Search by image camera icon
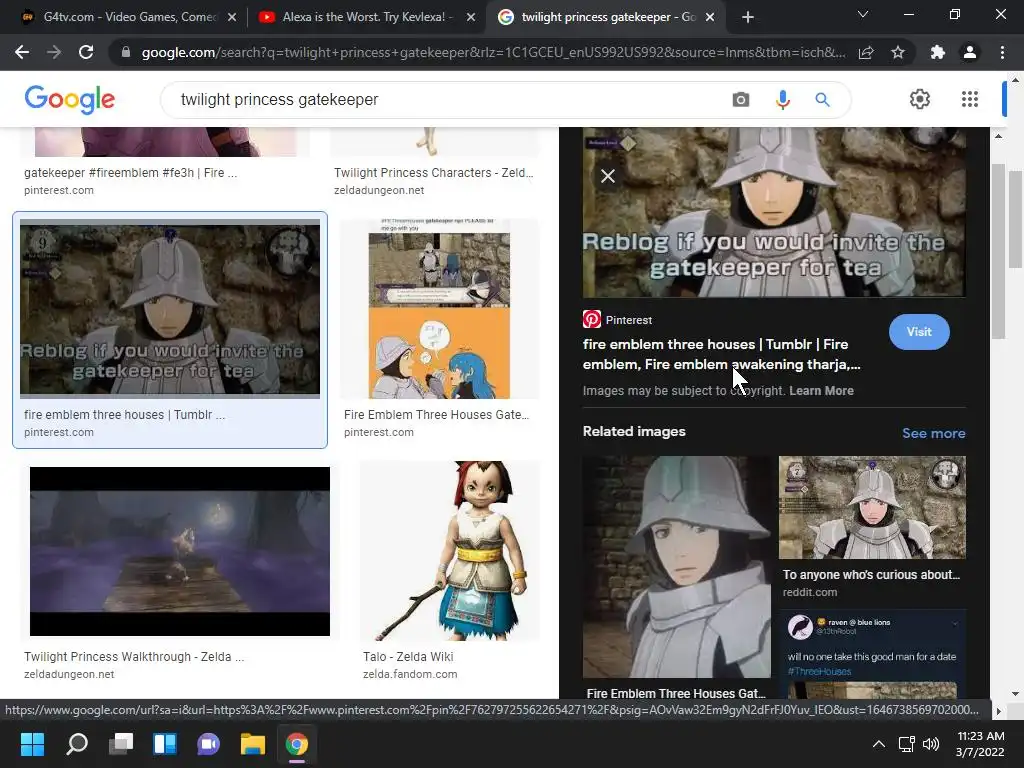The height and width of the screenshot is (768, 1024). pyautogui.click(x=741, y=100)
